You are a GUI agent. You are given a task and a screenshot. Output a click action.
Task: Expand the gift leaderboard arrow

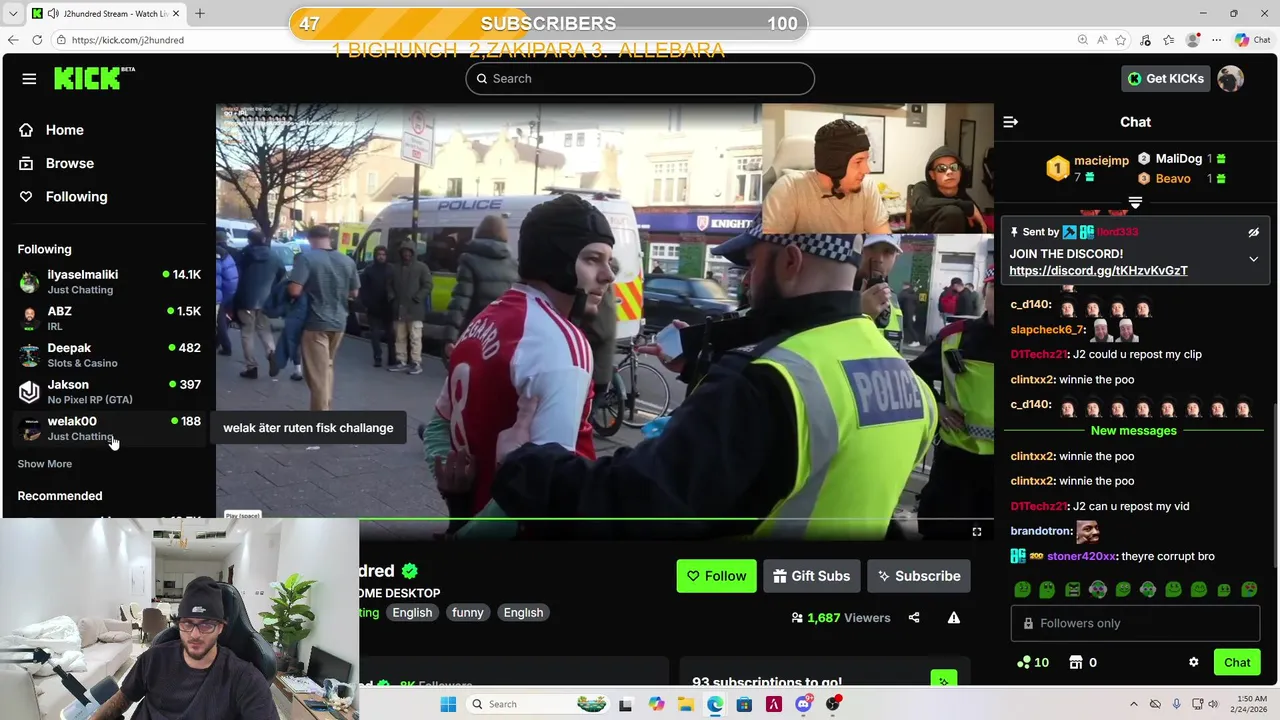point(1135,203)
